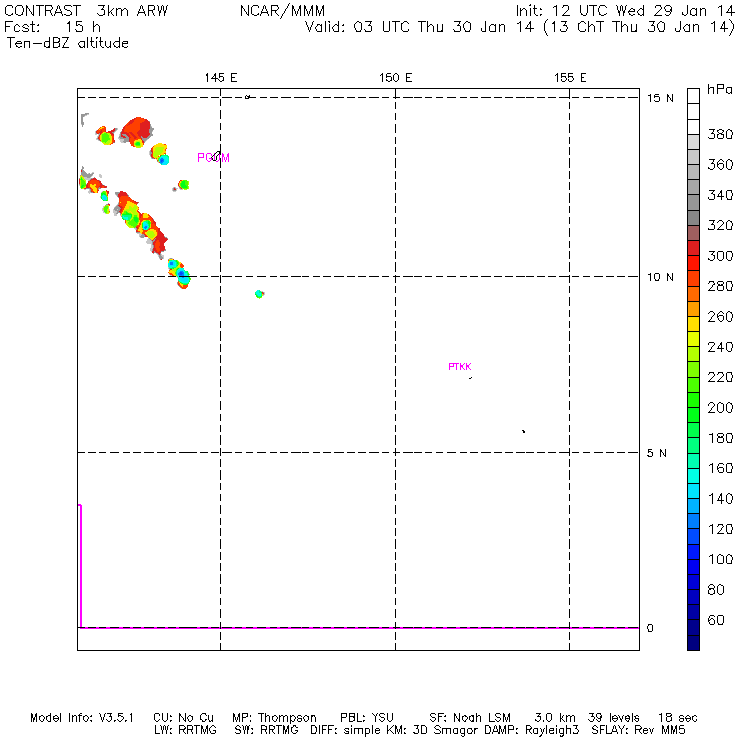Click the '80' colorbar value
The width and height of the screenshot is (740, 740).
716,590
